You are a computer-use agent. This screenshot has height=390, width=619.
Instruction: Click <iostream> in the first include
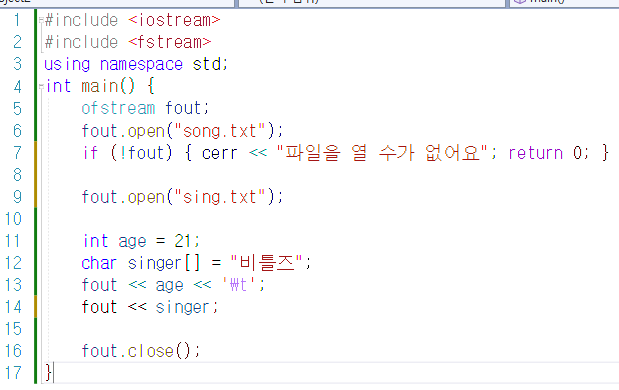[174, 20]
